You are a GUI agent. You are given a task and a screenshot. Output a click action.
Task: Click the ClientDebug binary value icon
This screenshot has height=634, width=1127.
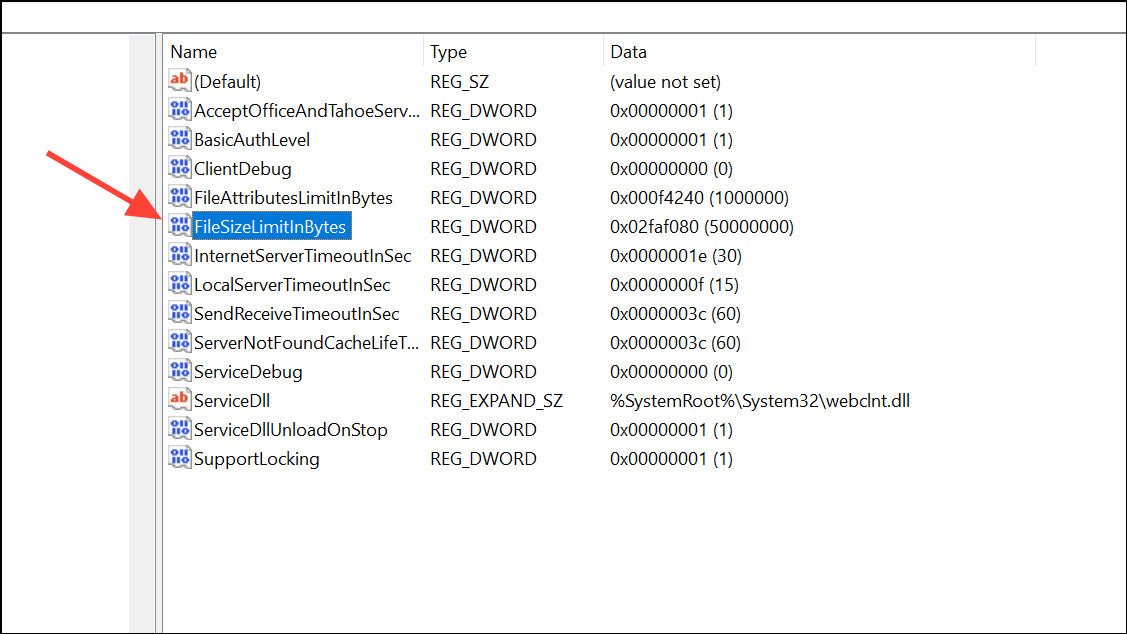pos(180,169)
